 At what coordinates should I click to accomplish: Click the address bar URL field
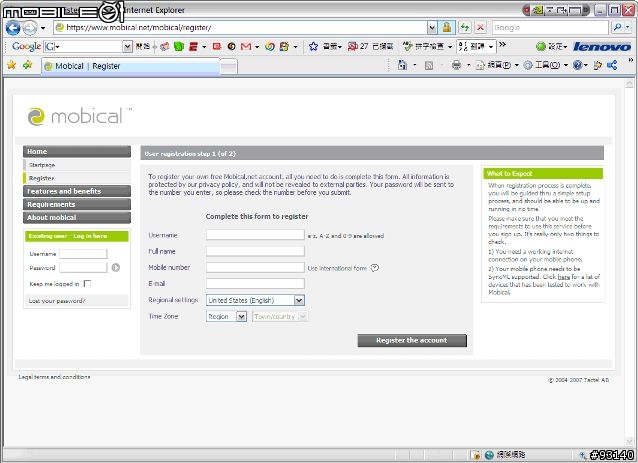240,28
